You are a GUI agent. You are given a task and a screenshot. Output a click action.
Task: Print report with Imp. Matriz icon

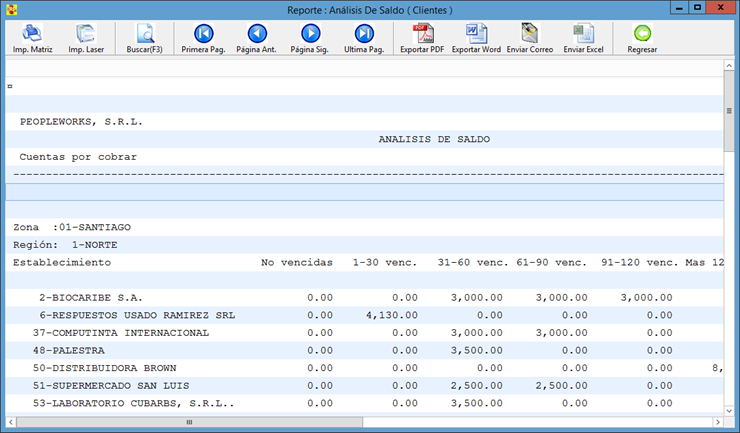32,37
